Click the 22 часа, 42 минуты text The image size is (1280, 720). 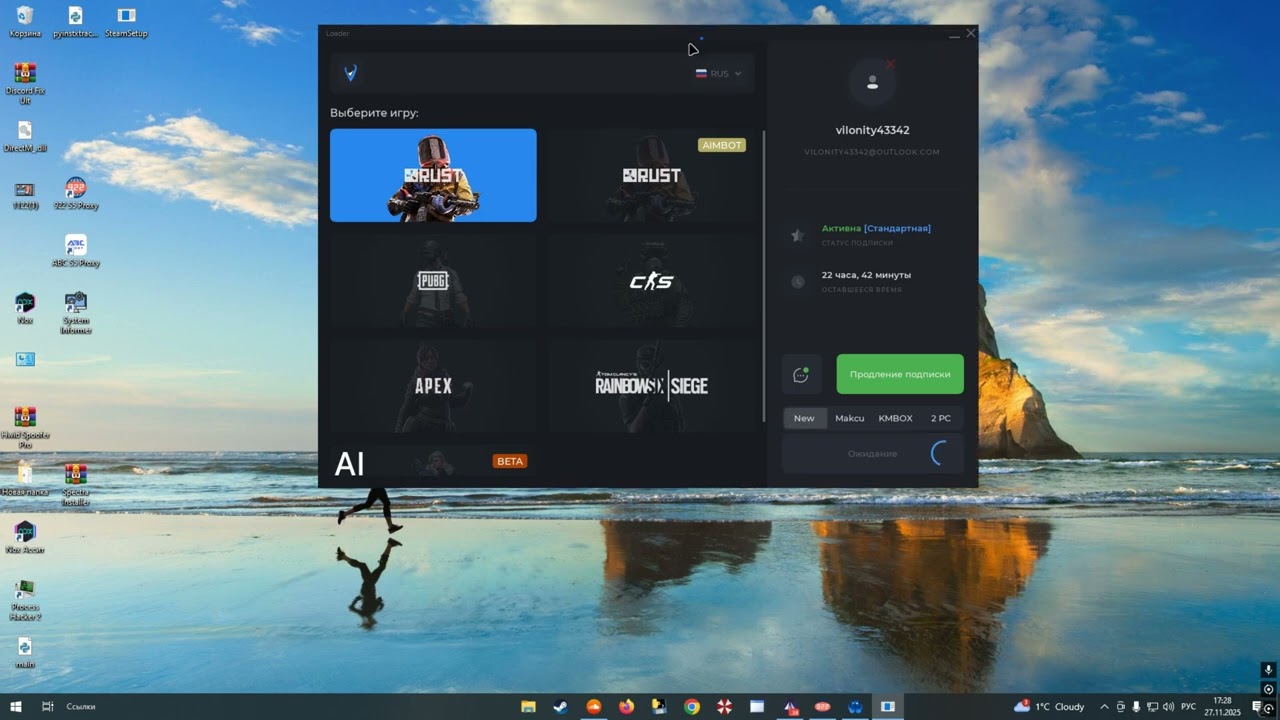pos(866,275)
